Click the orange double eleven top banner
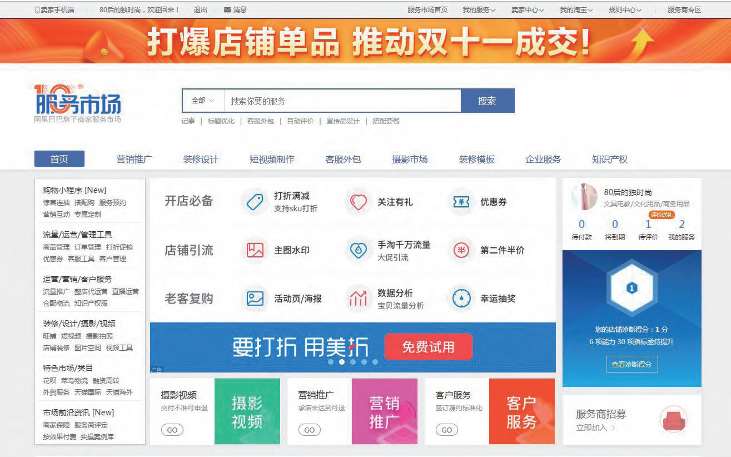This screenshot has width=731, height=457. point(366,41)
